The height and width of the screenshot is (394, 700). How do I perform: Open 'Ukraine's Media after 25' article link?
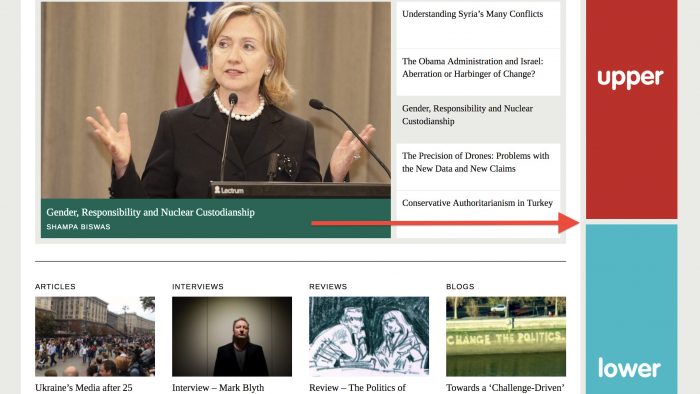83,388
